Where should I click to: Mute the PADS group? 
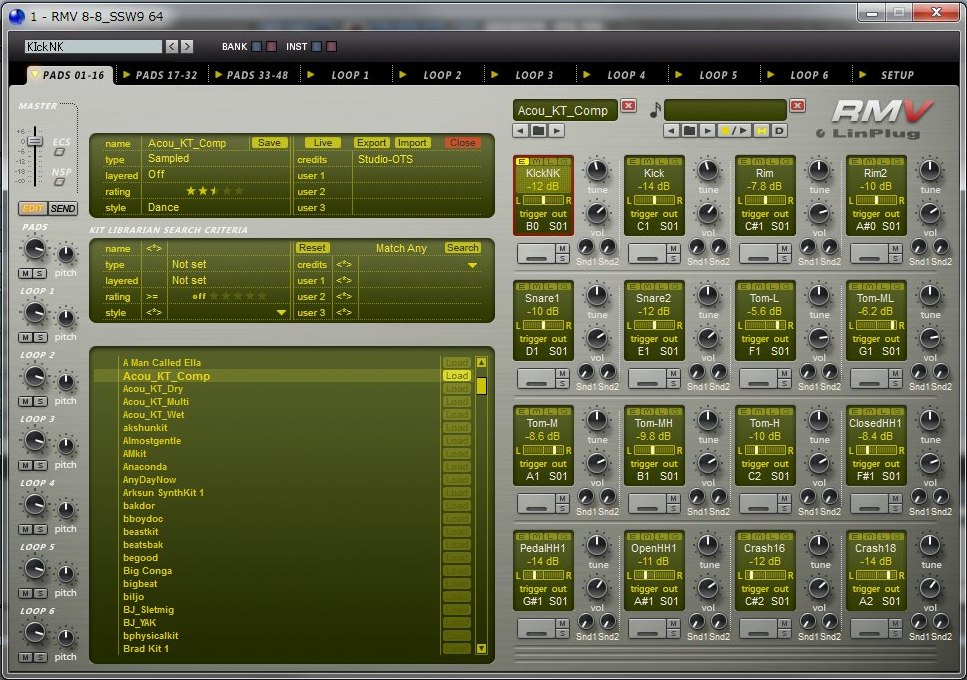coord(25,273)
